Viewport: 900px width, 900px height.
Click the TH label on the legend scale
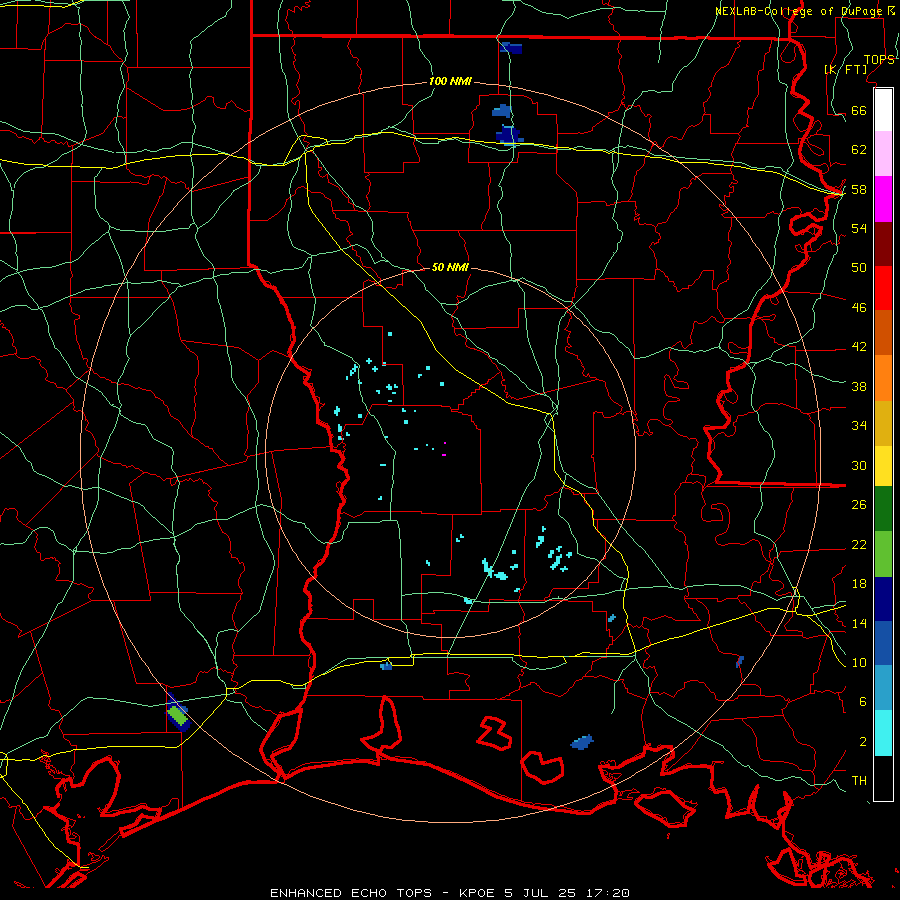pyautogui.click(x=859, y=781)
